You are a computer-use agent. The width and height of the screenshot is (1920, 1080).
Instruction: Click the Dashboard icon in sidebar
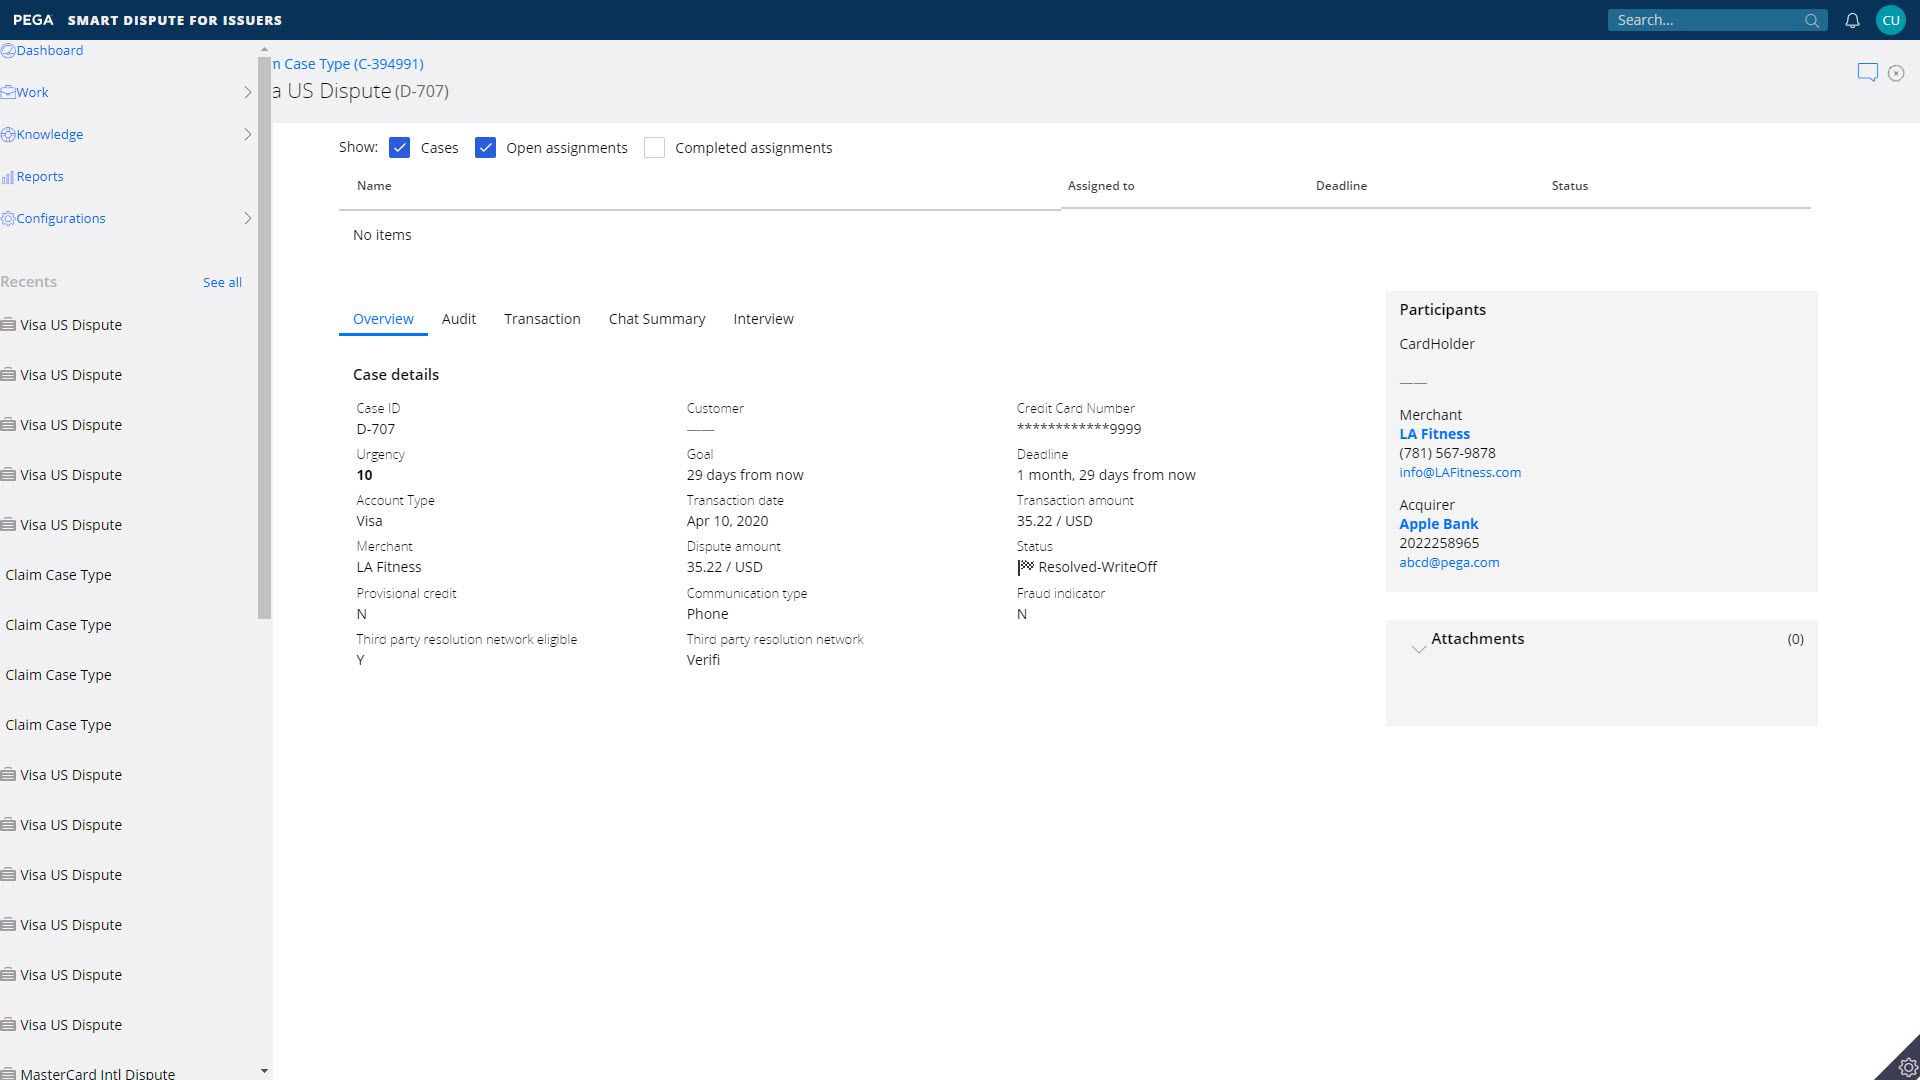coord(8,50)
